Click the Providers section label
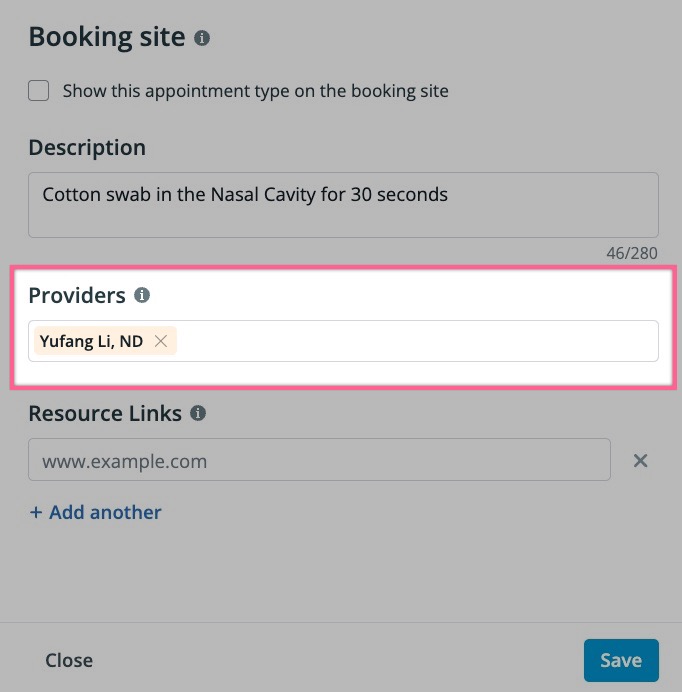The width and height of the screenshot is (682, 692). (x=77, y=296)
